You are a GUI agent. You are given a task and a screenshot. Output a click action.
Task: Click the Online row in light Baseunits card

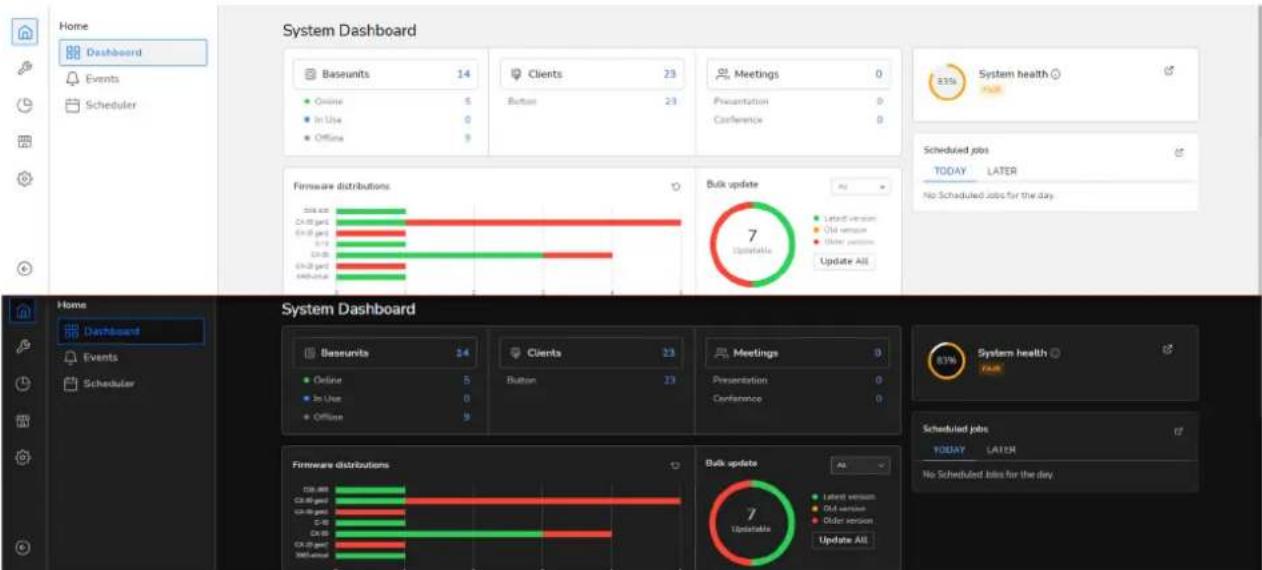click(x=385, y=101)
